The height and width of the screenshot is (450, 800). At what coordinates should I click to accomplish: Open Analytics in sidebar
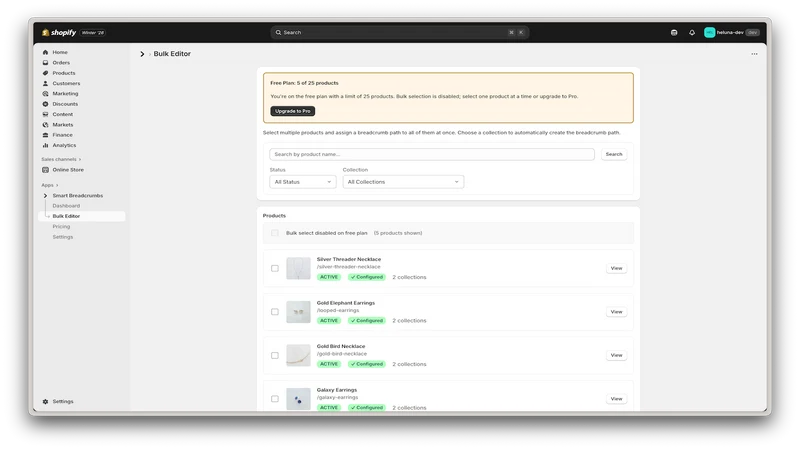pos(64,145)
